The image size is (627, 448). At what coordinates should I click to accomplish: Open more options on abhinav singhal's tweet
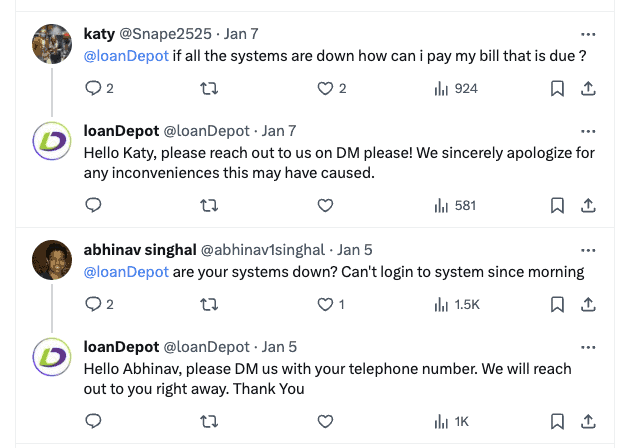pos(589,249)
